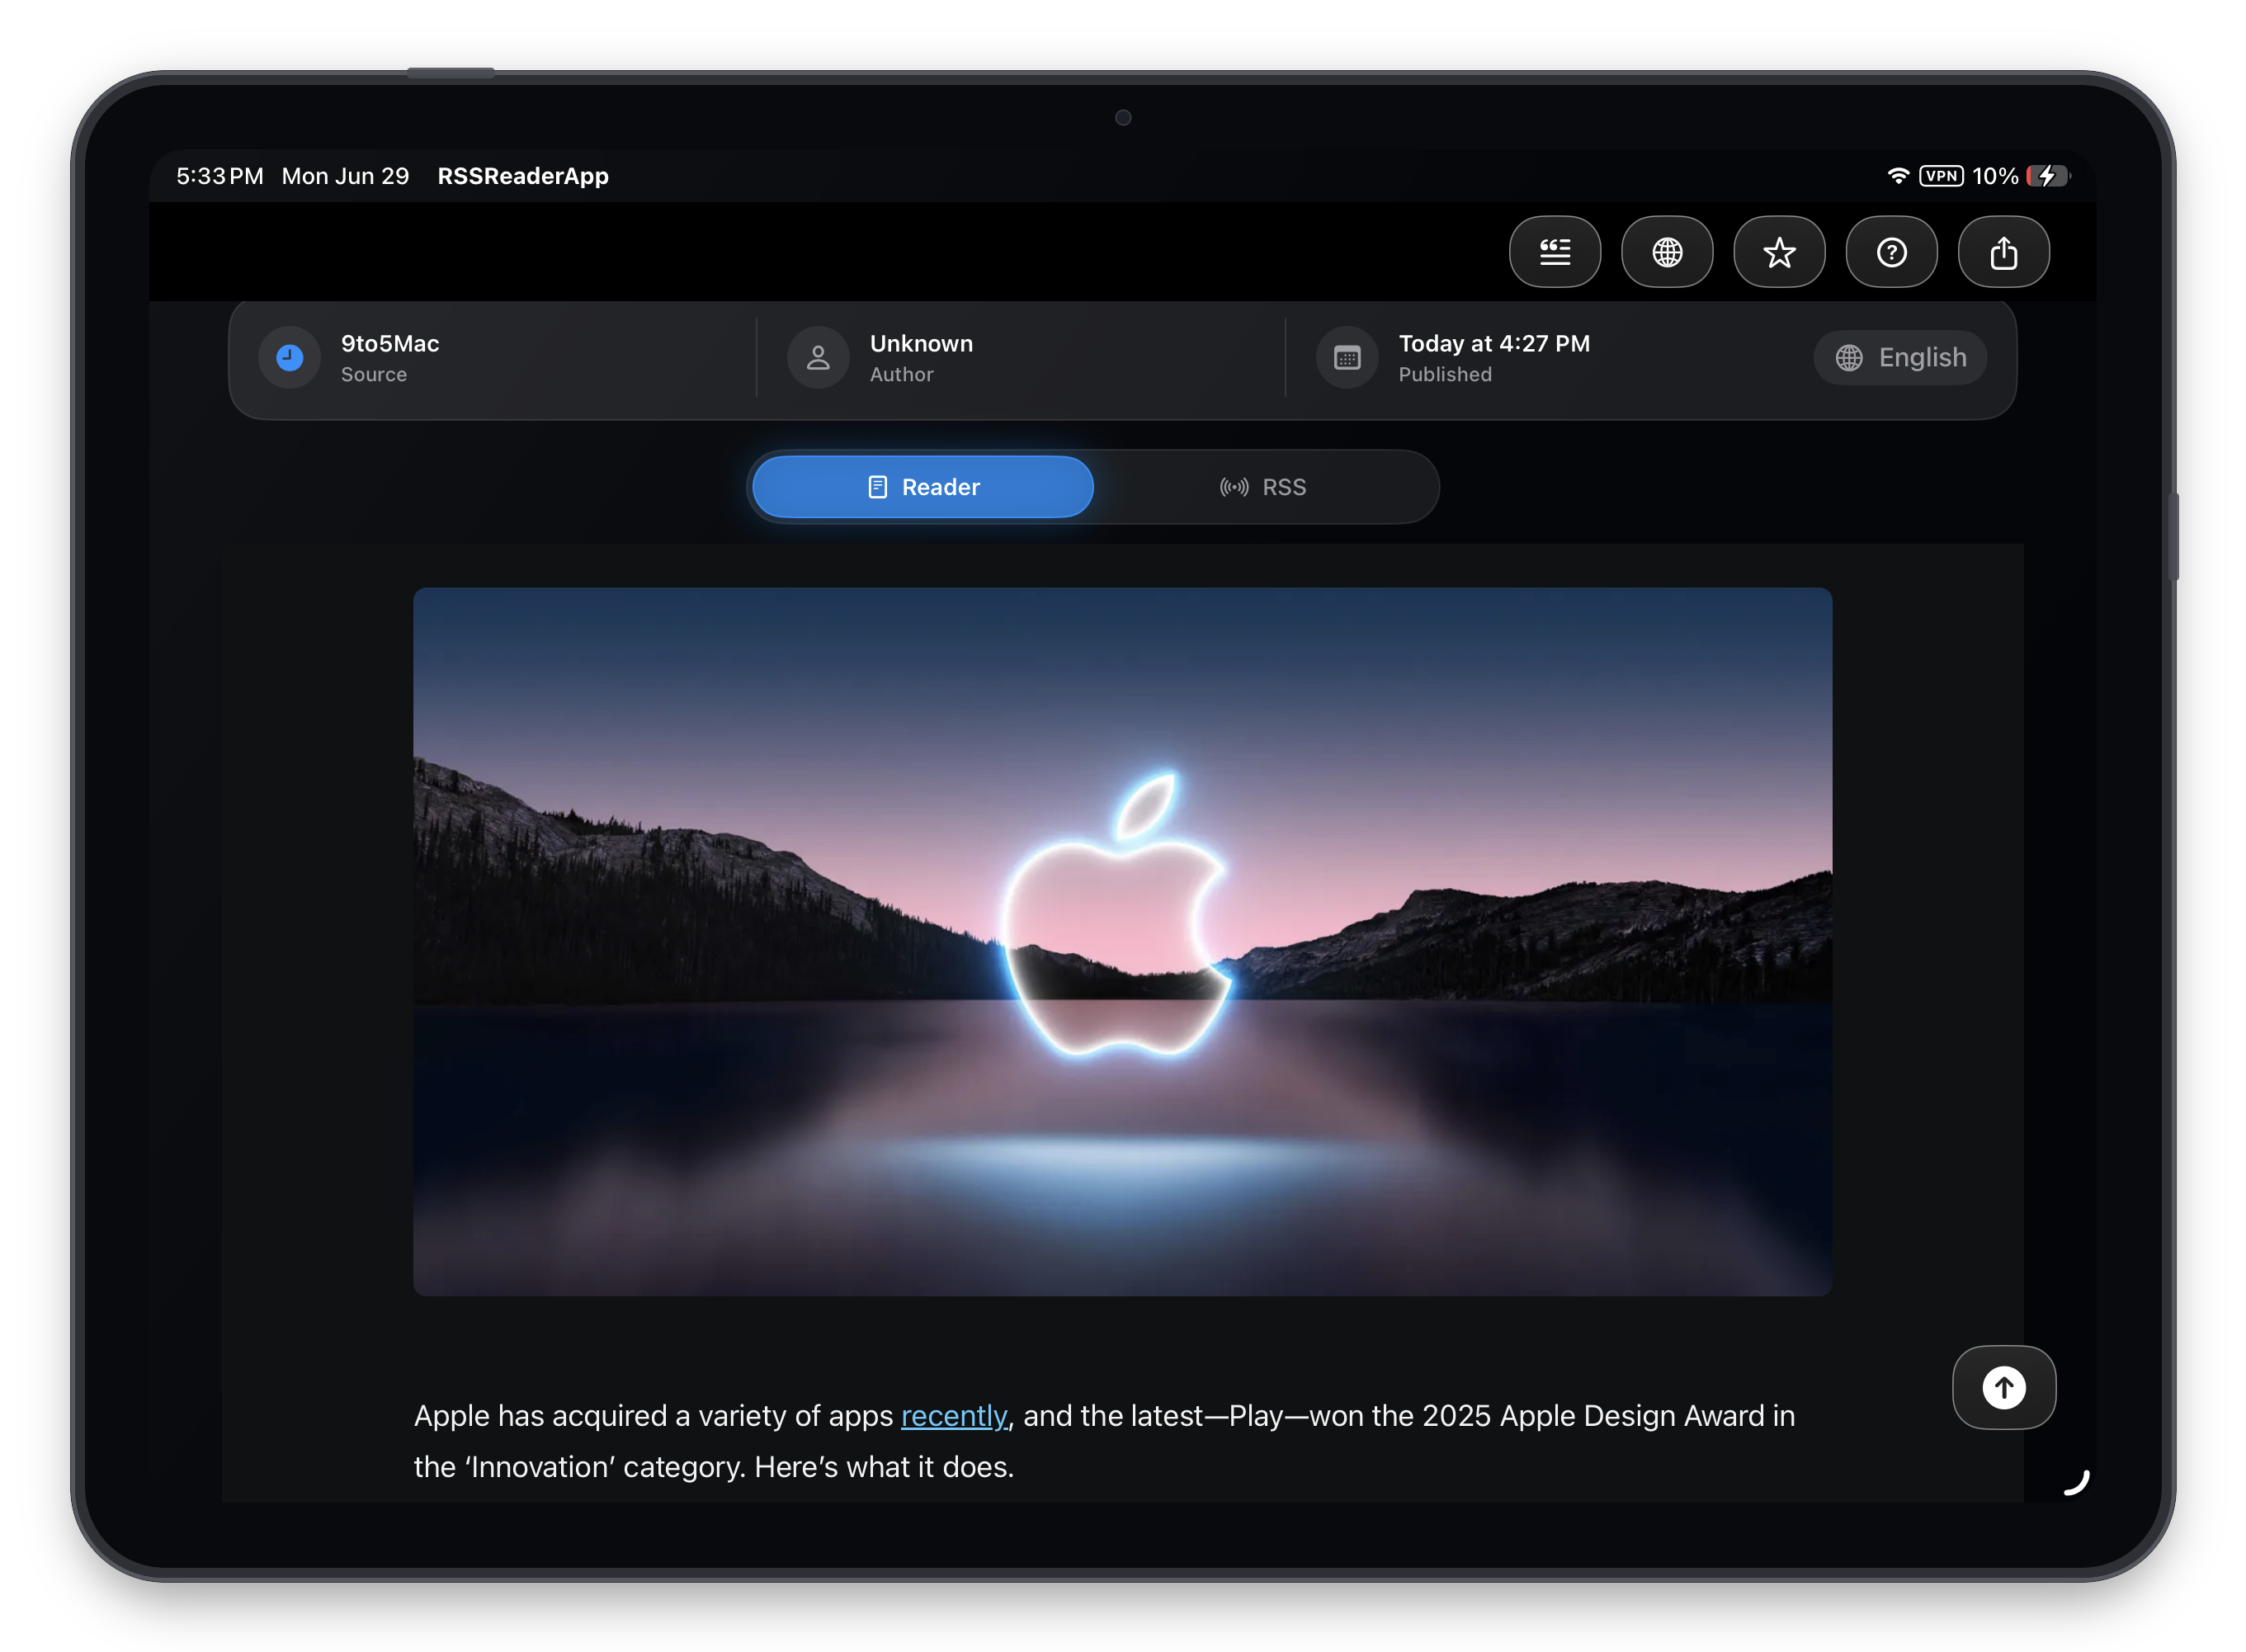This screenshot has height=1652, width=2246.
Task: Open the article in web browser globe icon
Action: coord(1666,252)
